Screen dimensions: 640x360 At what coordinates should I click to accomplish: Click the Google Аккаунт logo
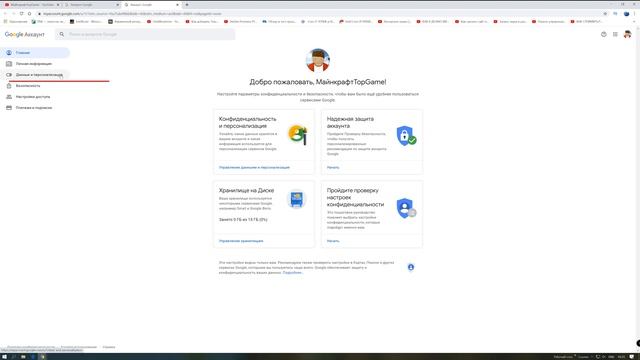click(x=24, y=34)
